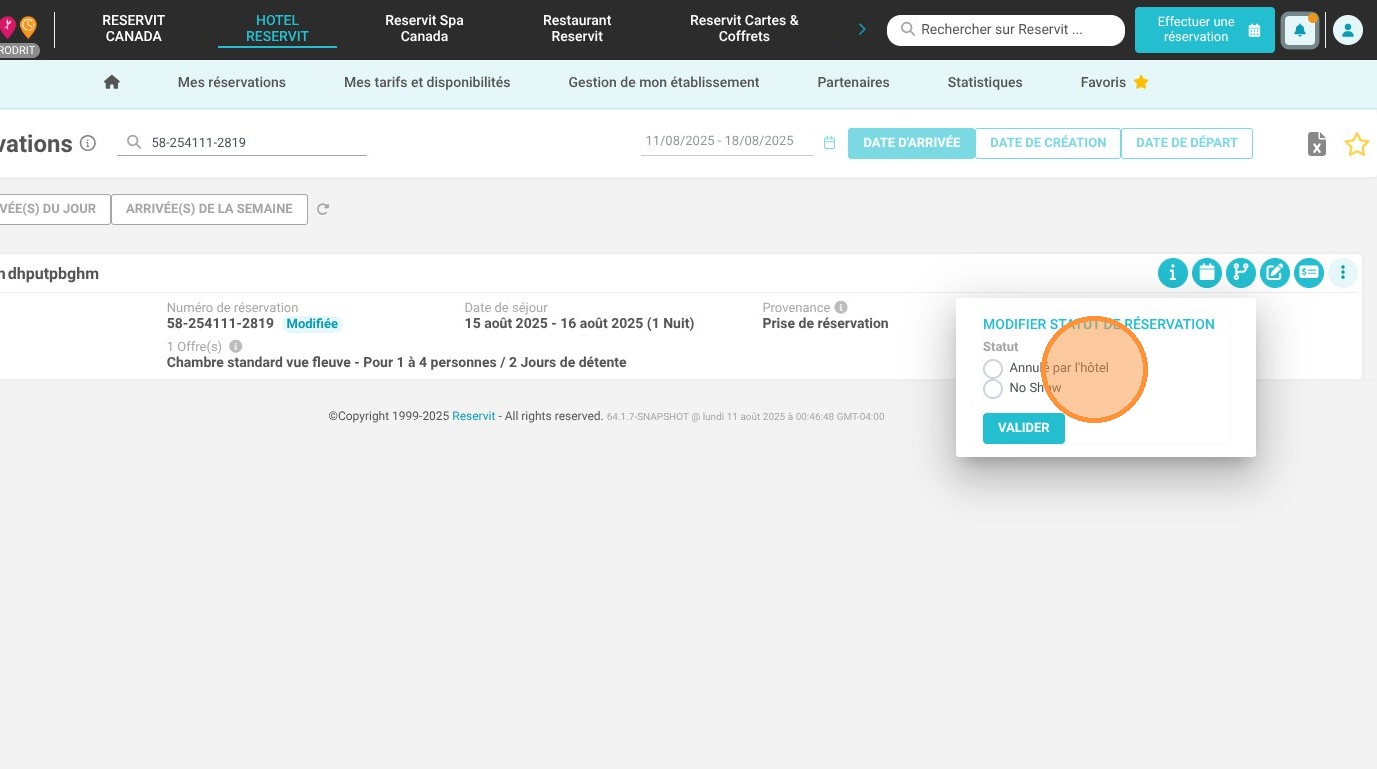Filter by DATE DE DÉPART
Image resolution: width=1377 pixels, height=769 pixels.
click(x=1187, y=143)
